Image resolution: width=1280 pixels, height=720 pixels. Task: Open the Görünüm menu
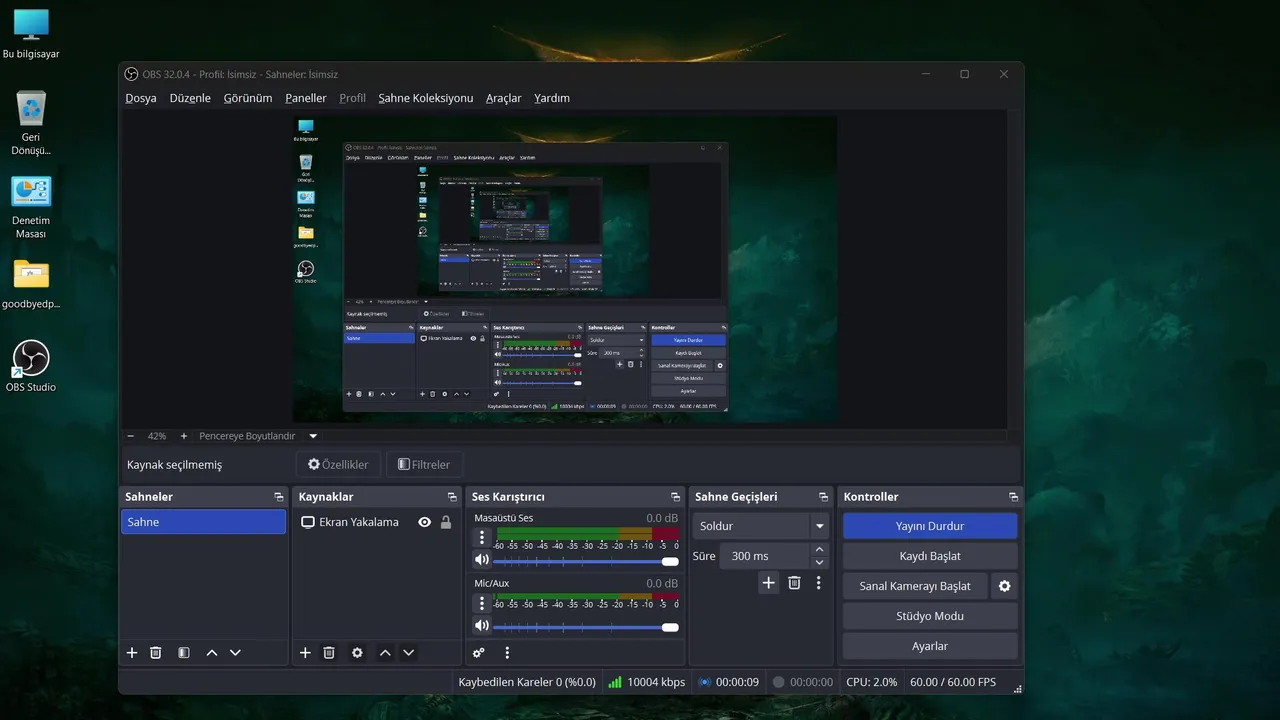[248, 98]
